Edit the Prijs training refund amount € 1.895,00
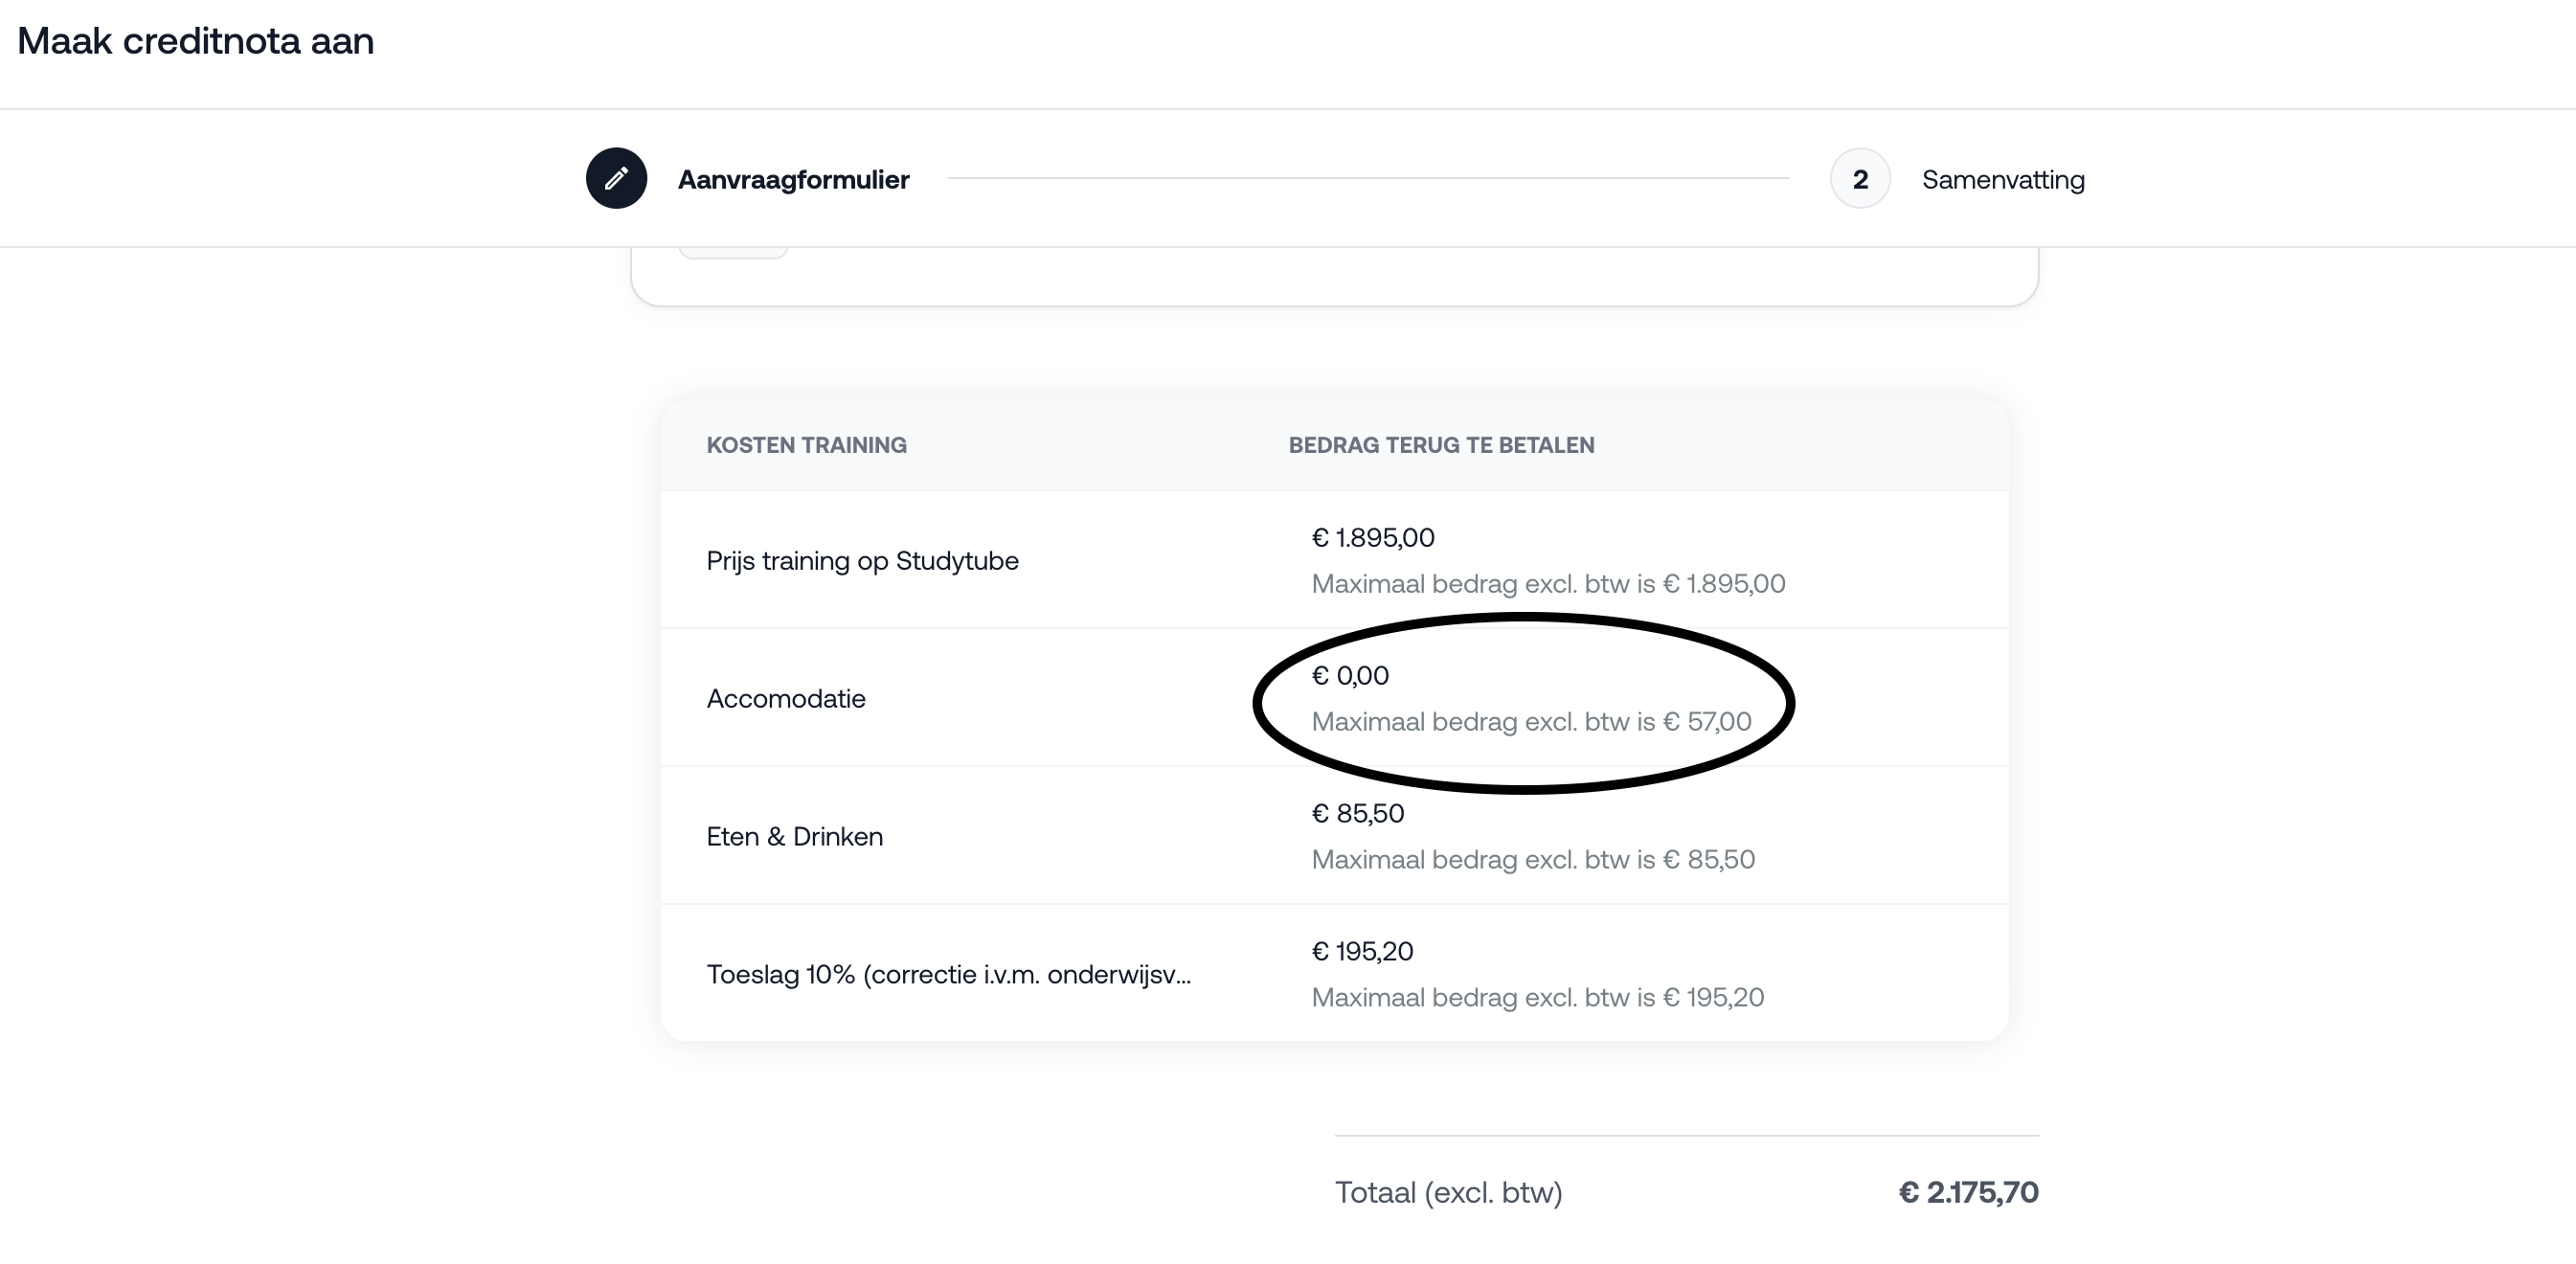Screen dimensions: 2576x1264 point(1372,538)
